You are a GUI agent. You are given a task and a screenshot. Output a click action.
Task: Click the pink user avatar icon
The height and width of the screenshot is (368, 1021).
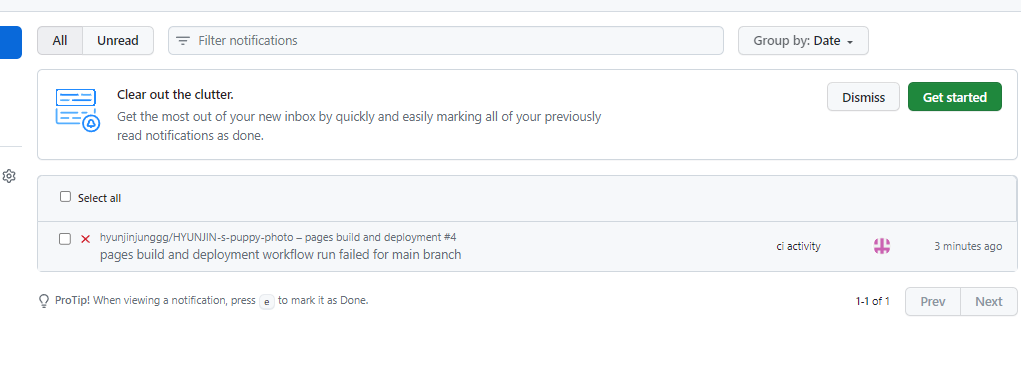pyautogui.click(x=882, y=246)
